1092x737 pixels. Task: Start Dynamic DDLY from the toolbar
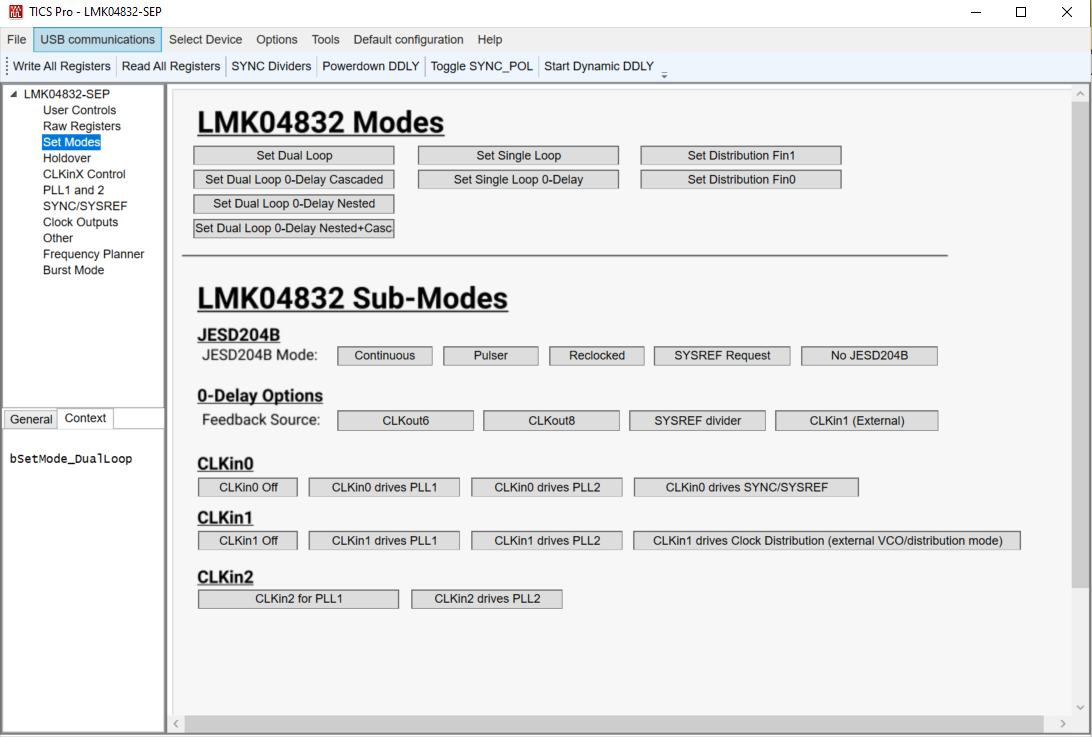596,66
